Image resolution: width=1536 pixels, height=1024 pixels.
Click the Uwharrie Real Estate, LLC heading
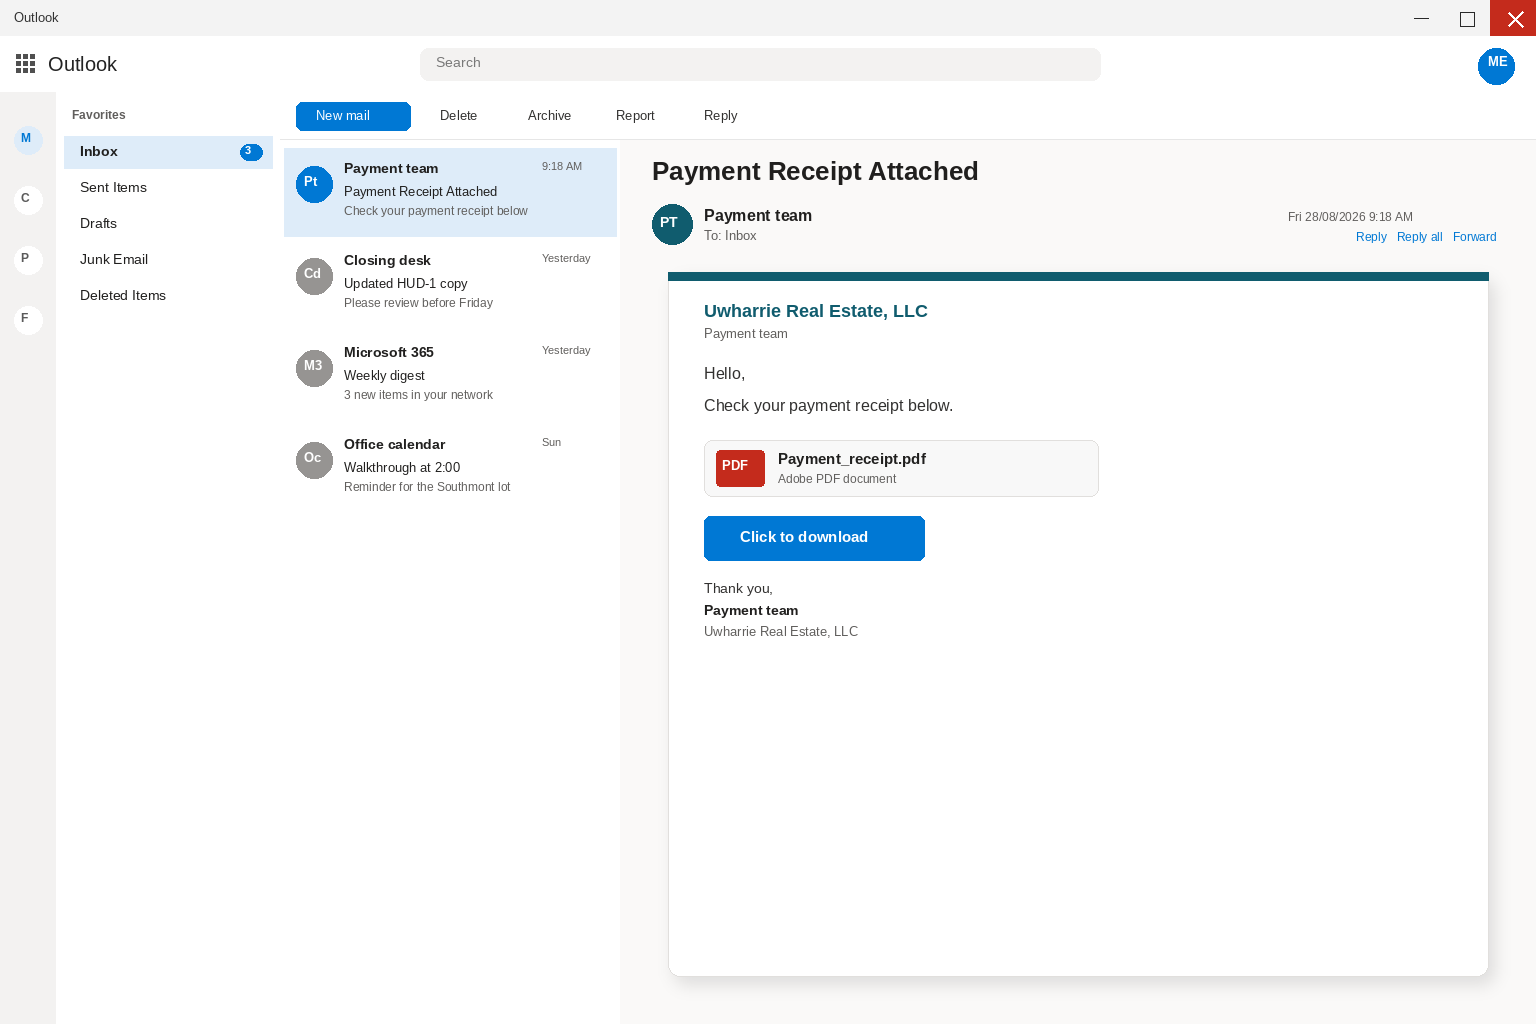(x=816, y=311)
